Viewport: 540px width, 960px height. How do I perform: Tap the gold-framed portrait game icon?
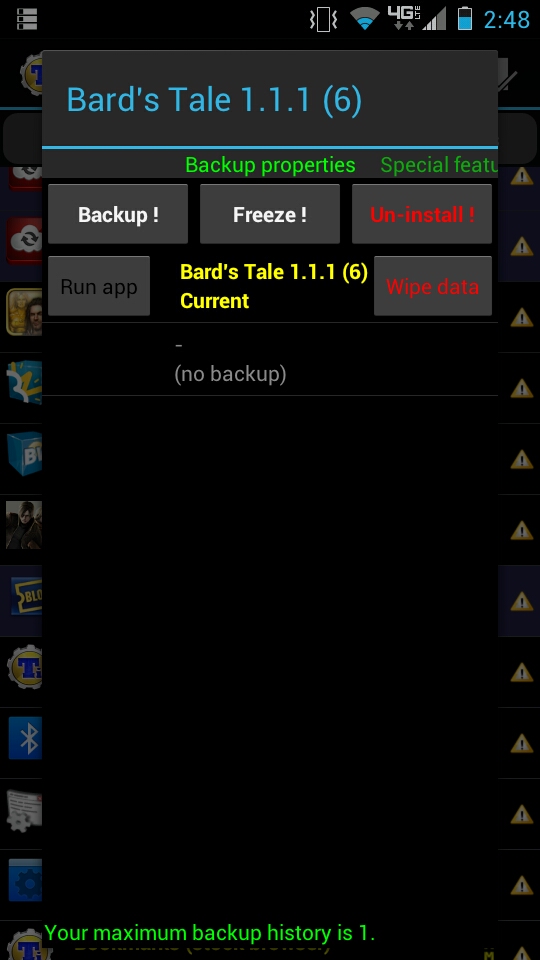[x=24, y=312]
